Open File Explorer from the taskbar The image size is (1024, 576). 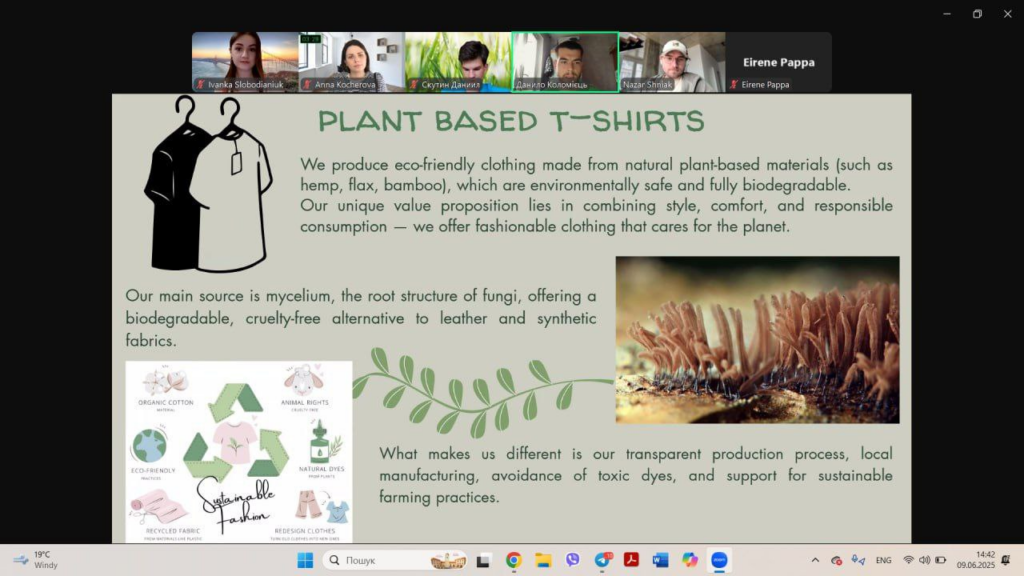(x=543, y=560)
